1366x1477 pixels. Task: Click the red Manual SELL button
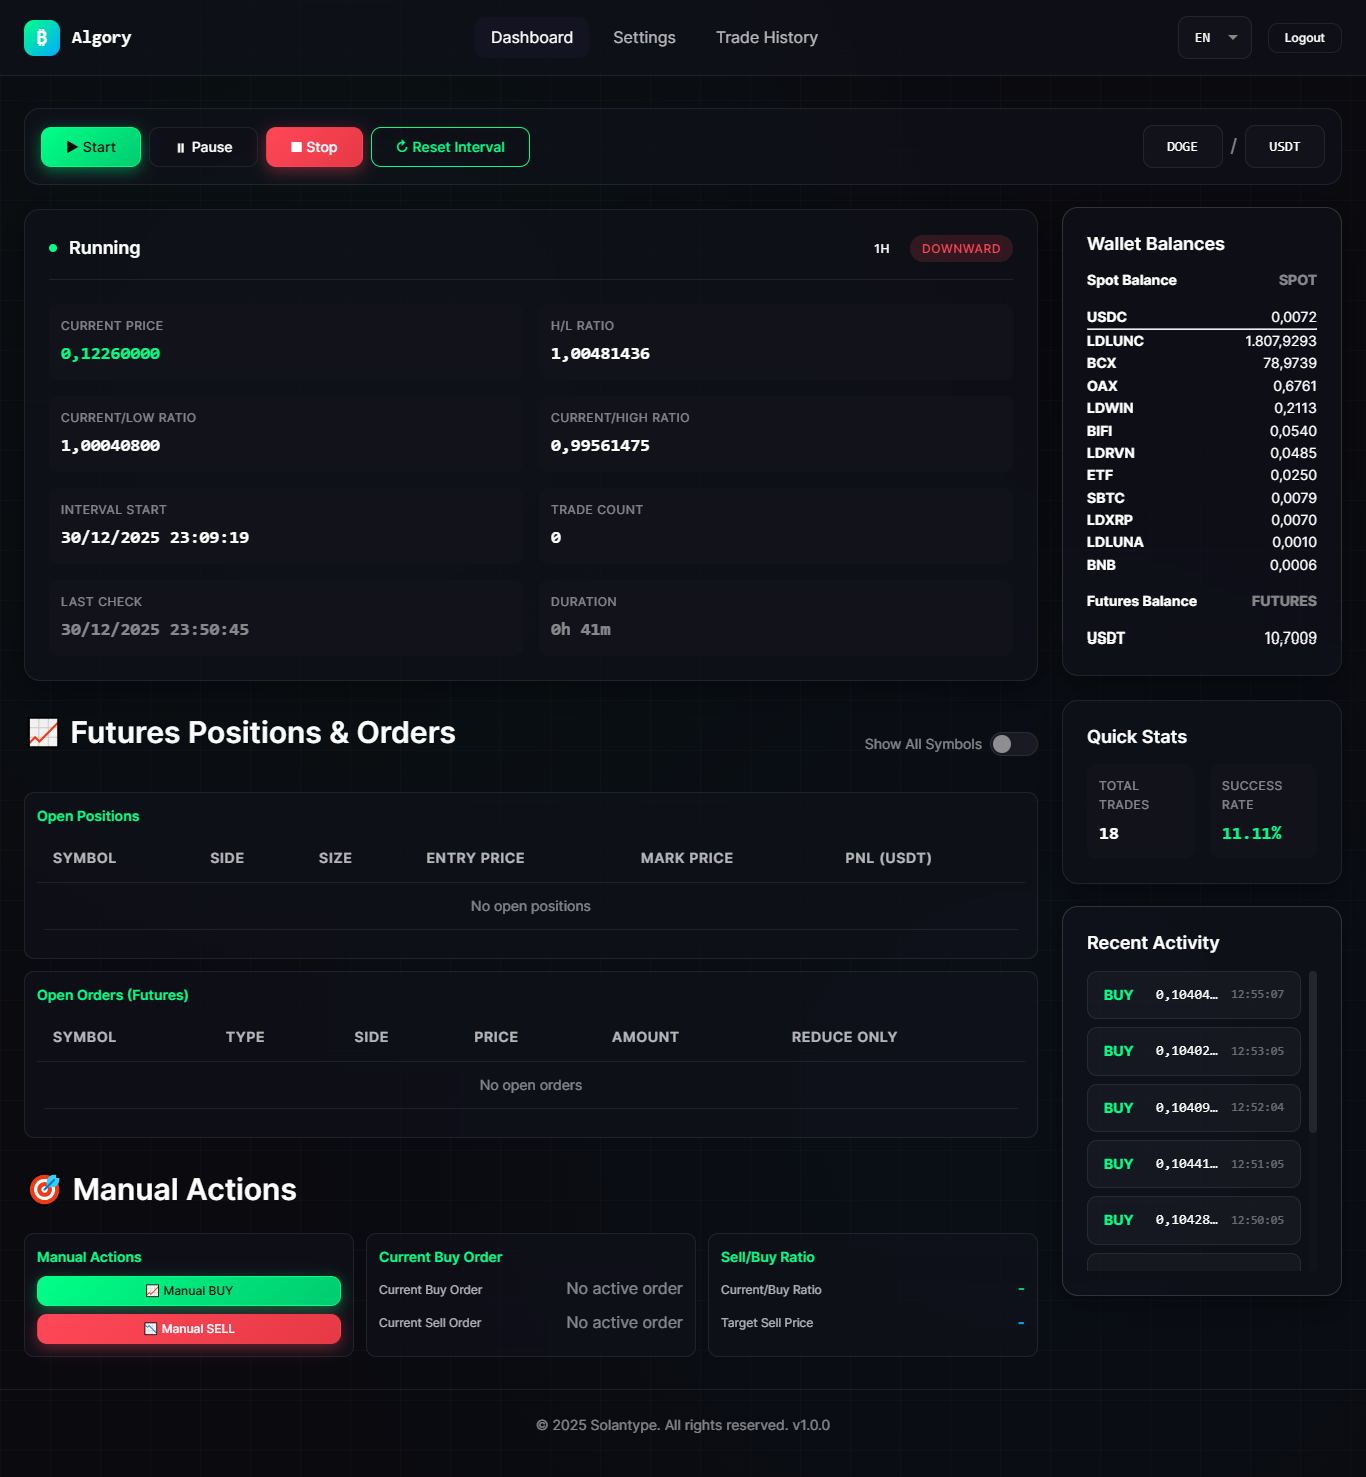pos(189,1329)
